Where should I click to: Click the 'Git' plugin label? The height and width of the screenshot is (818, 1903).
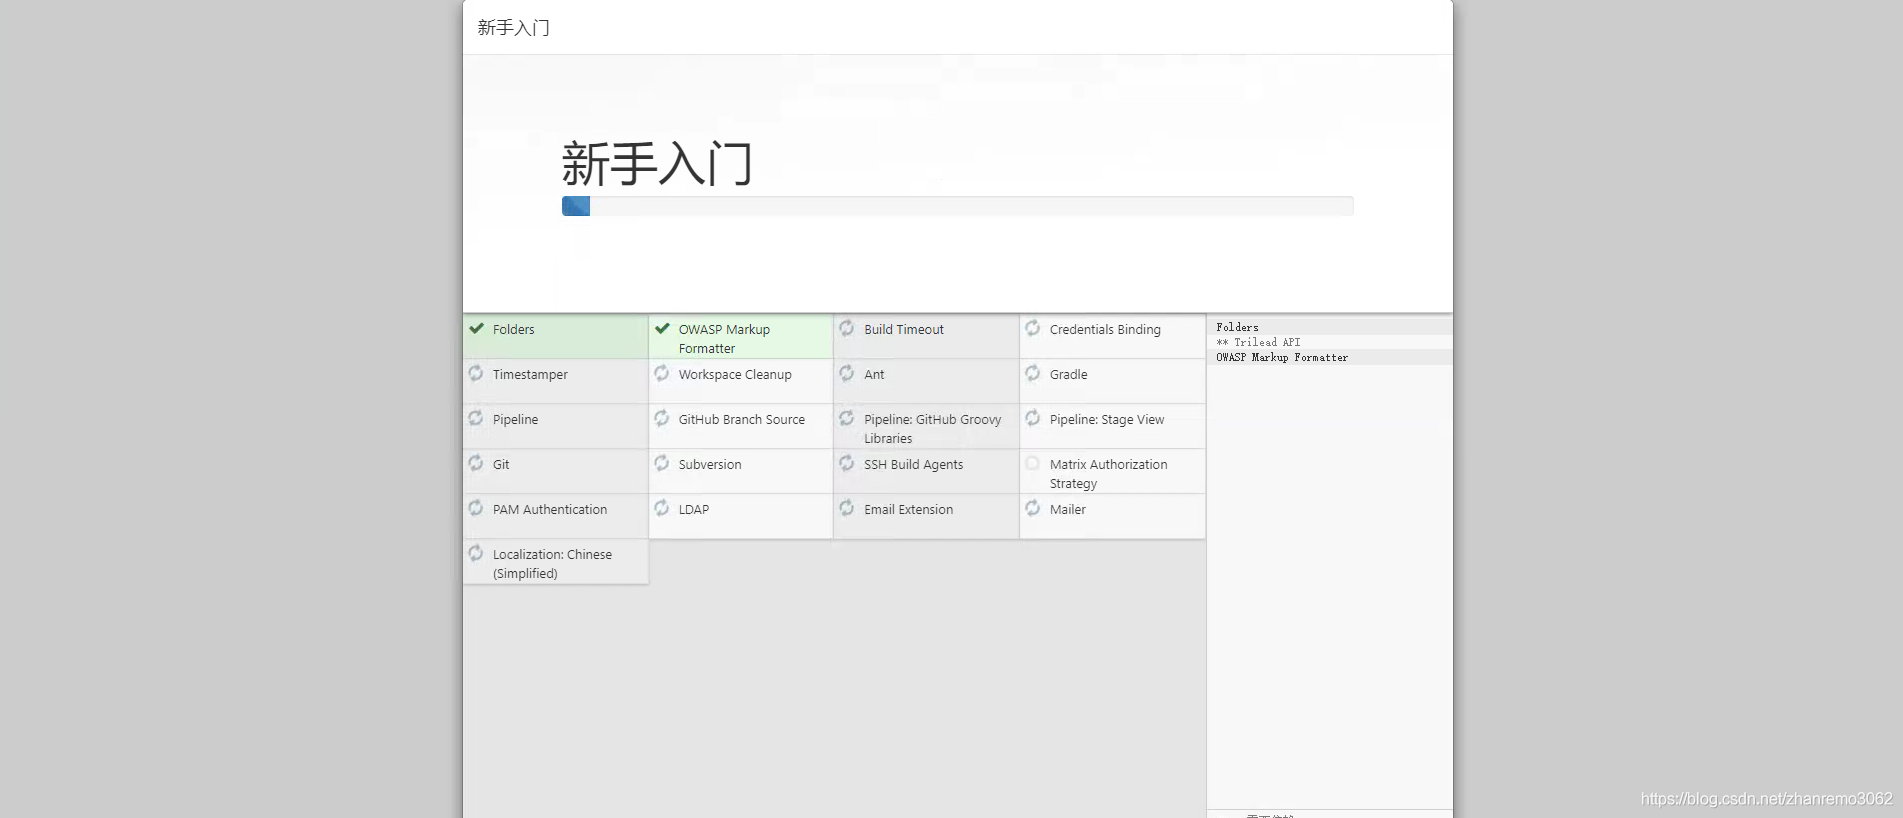pyautogui.click(x=501, y=465)
